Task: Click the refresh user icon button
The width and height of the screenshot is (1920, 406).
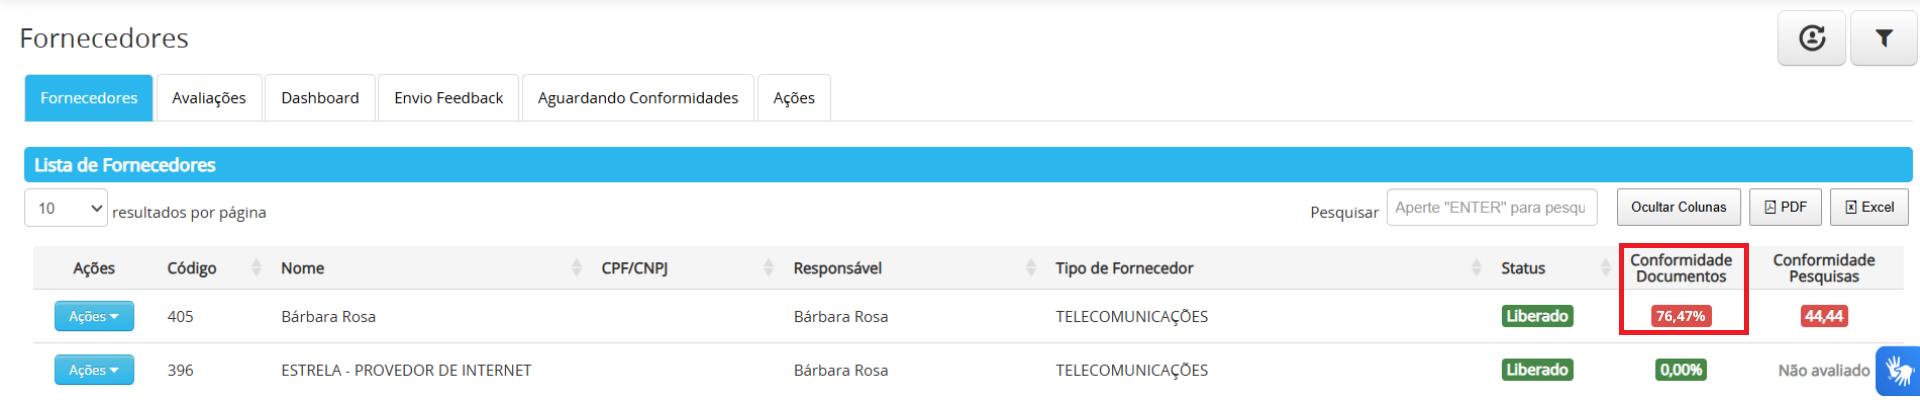Action: [1811, 38]
